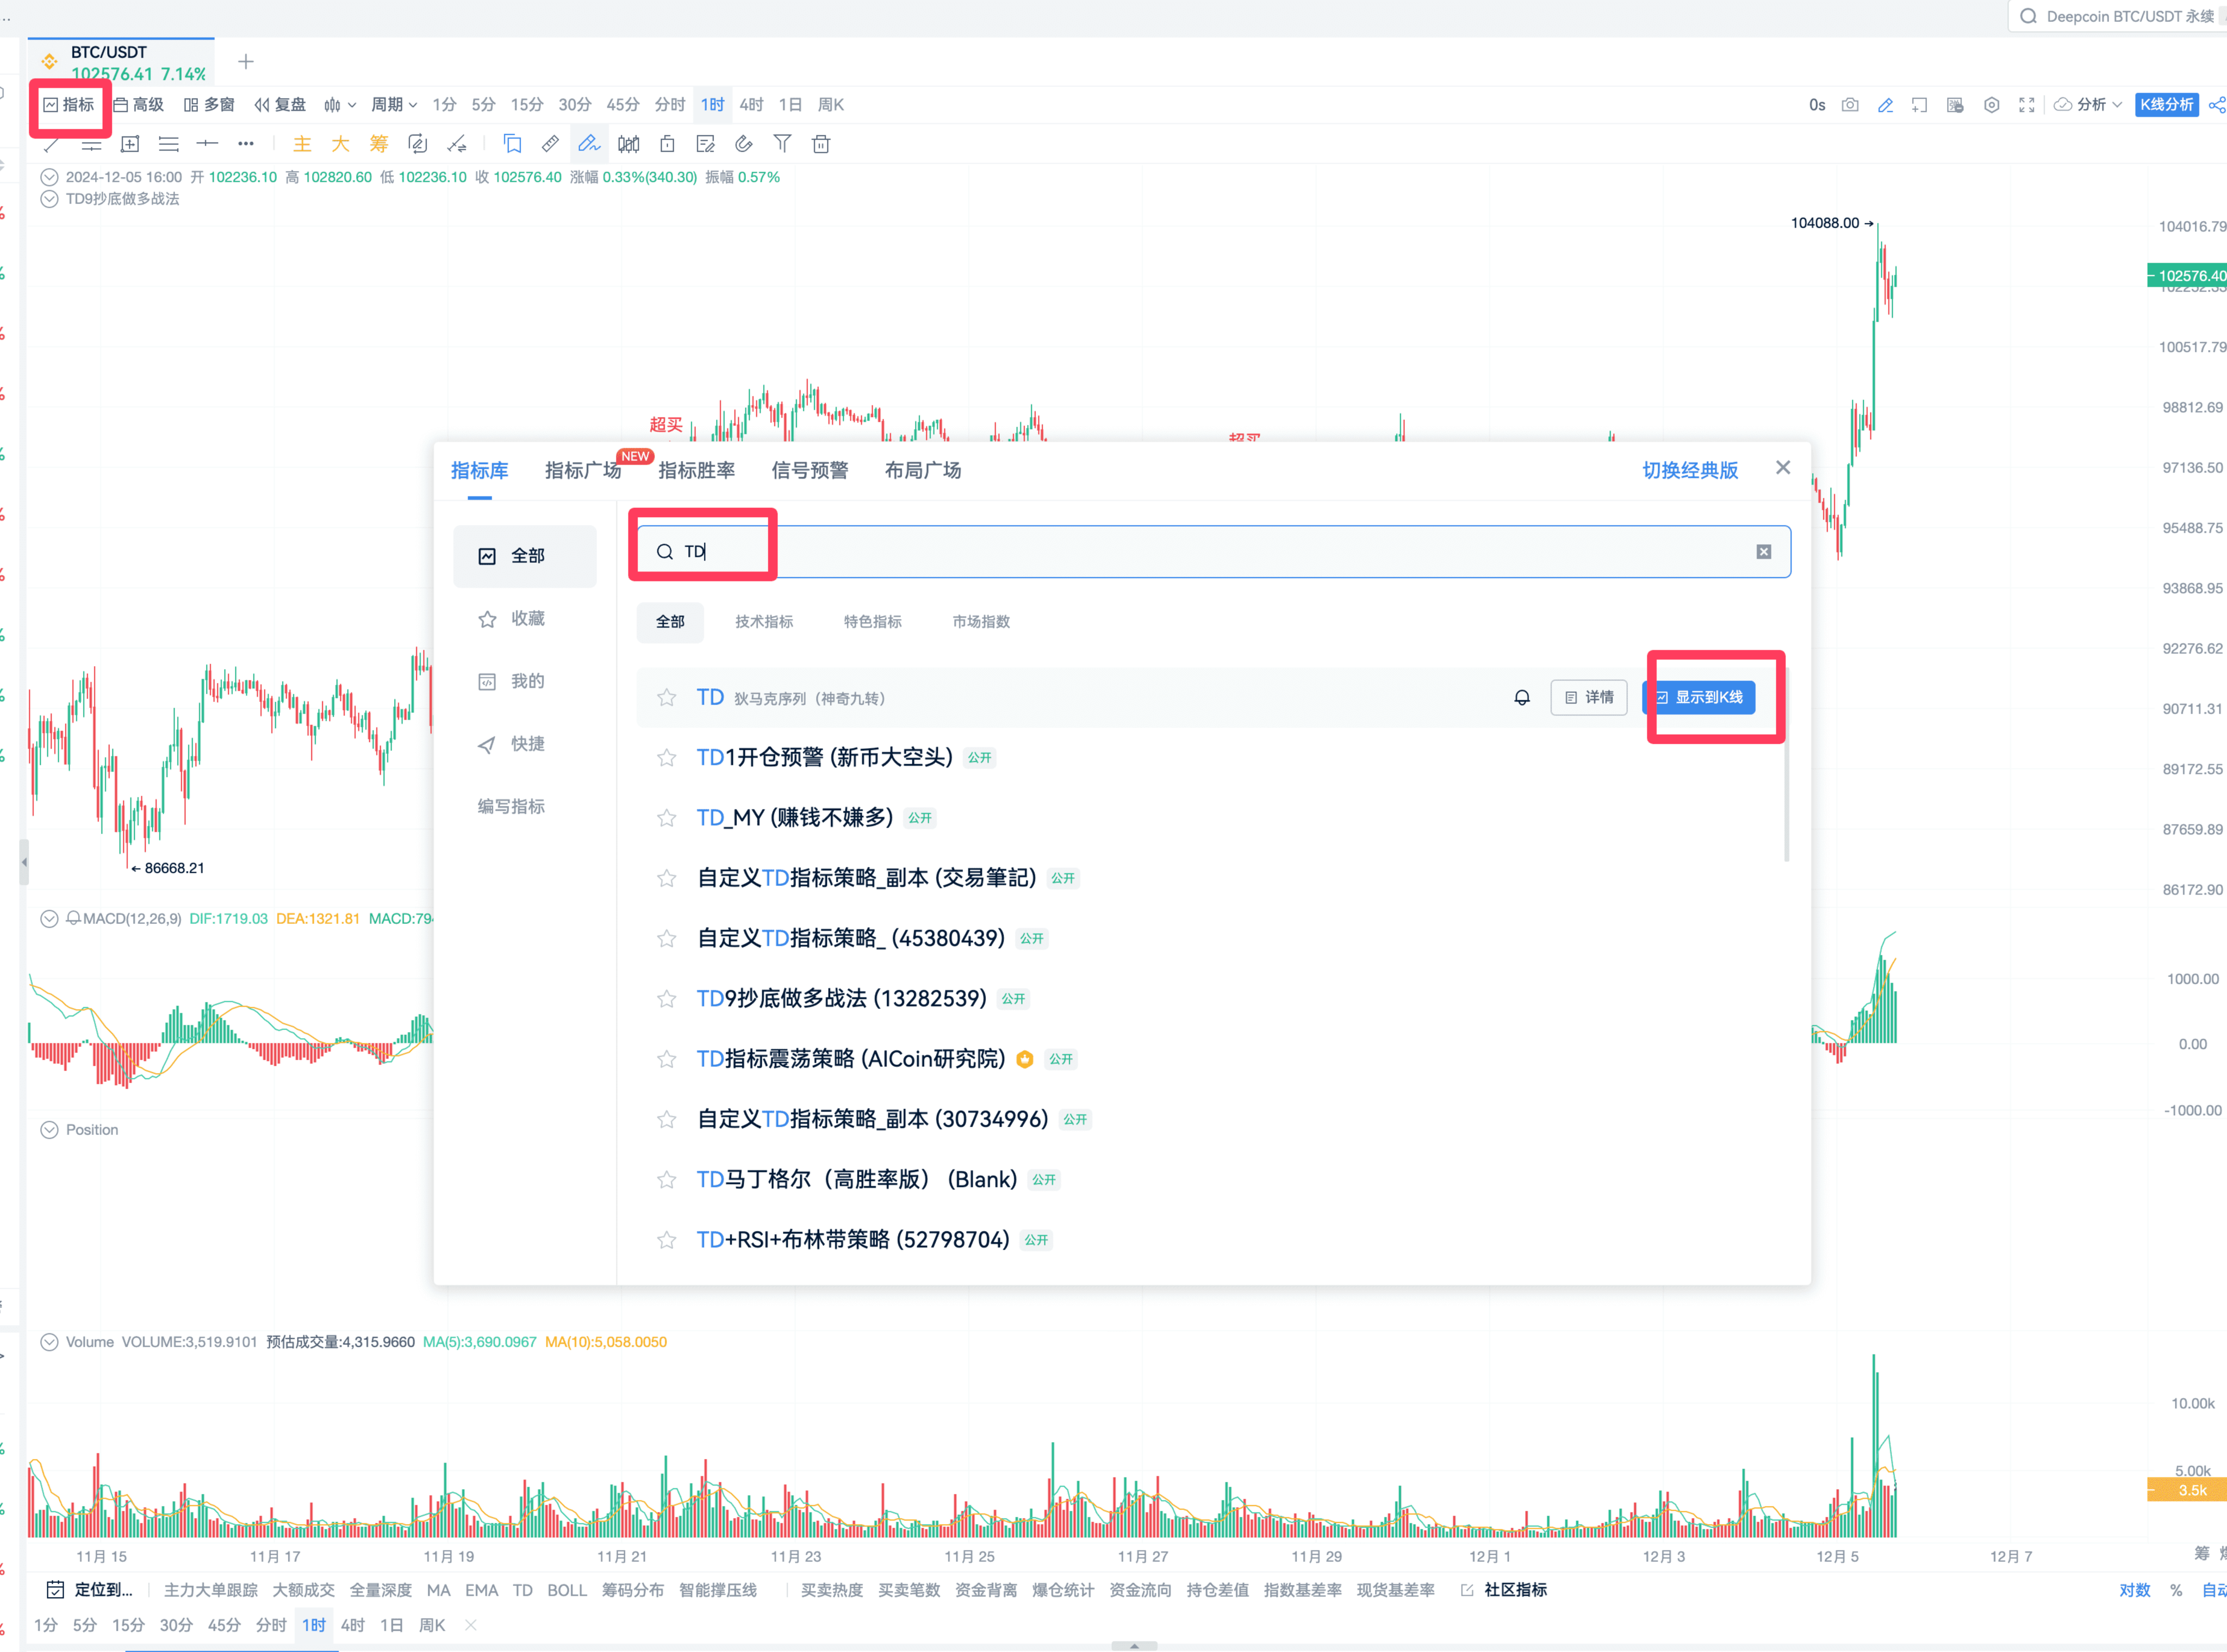The image size is (2227, 1652).
Task: Click the paperclip attach icon
Action: click(744, 144)
